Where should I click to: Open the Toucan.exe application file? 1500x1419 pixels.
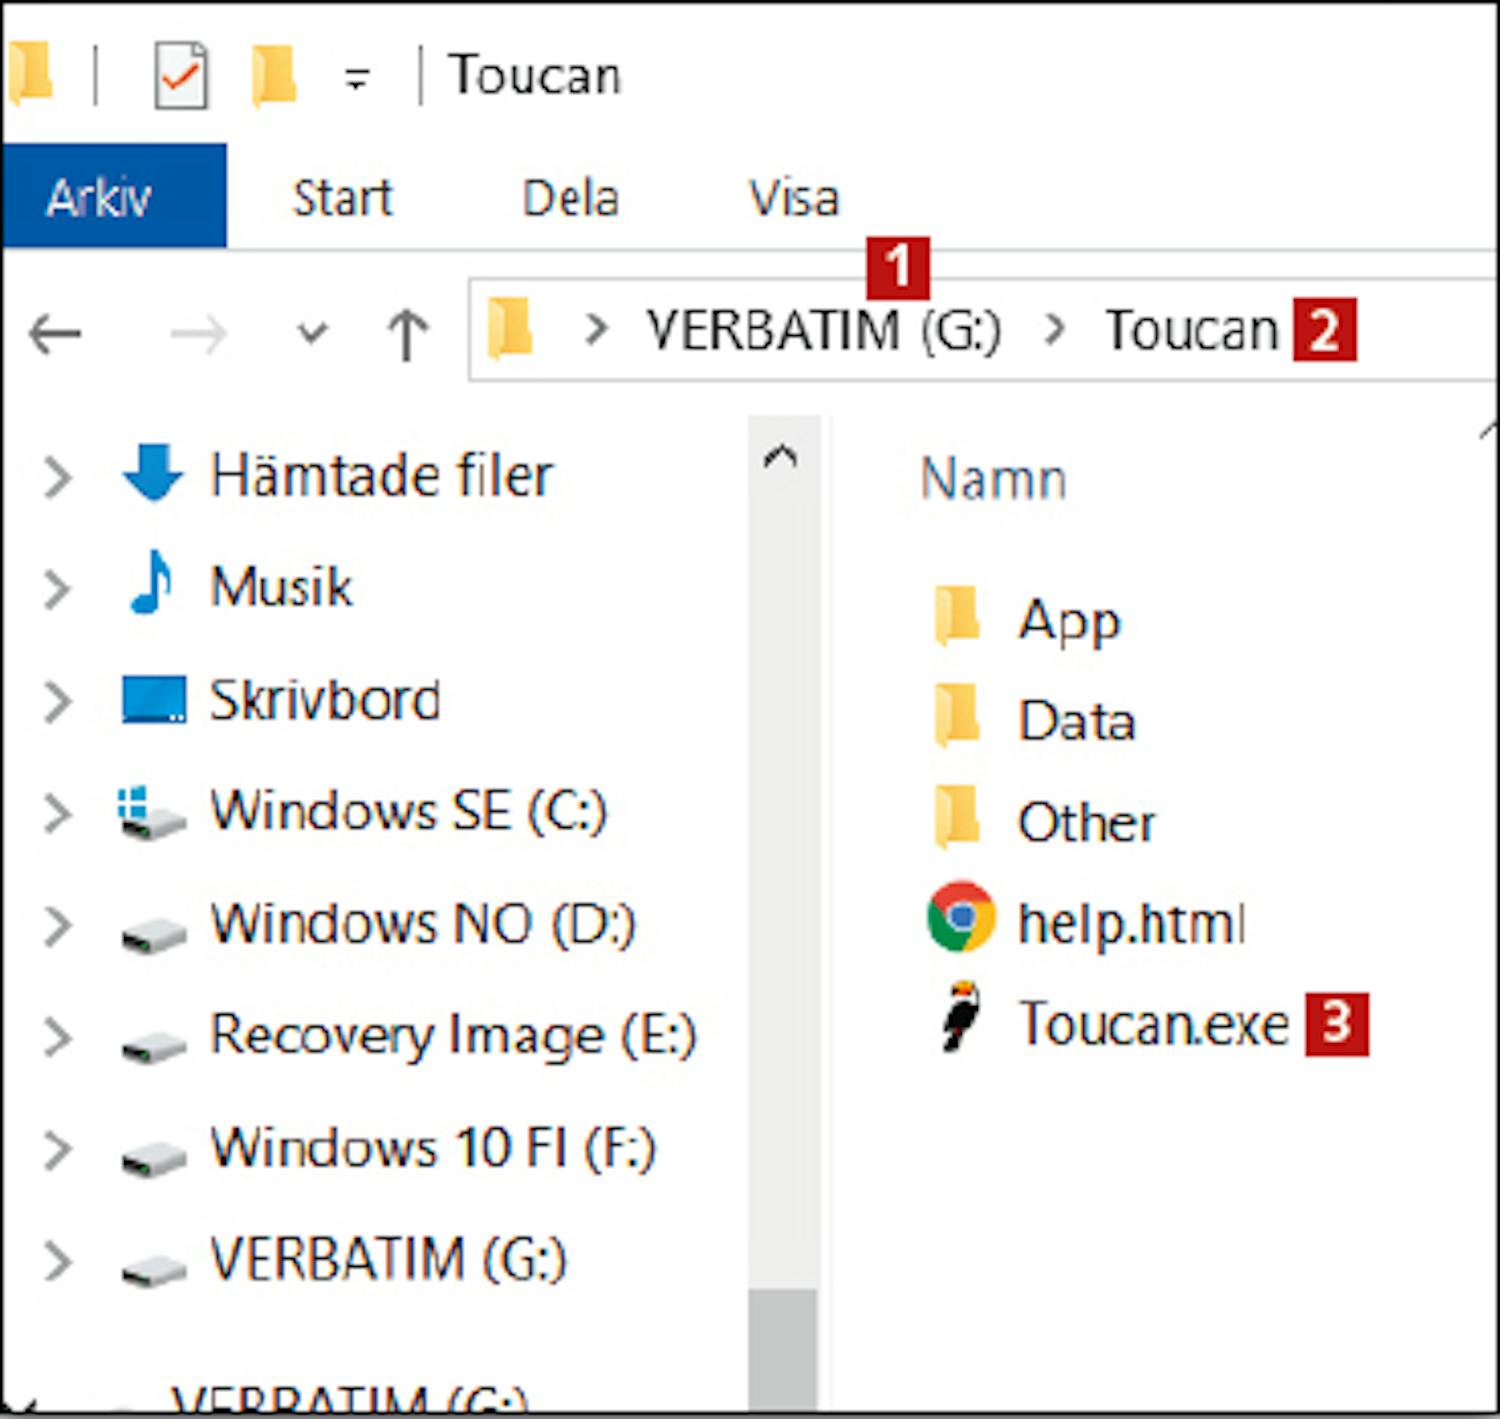click(x=1152, y=1024)
